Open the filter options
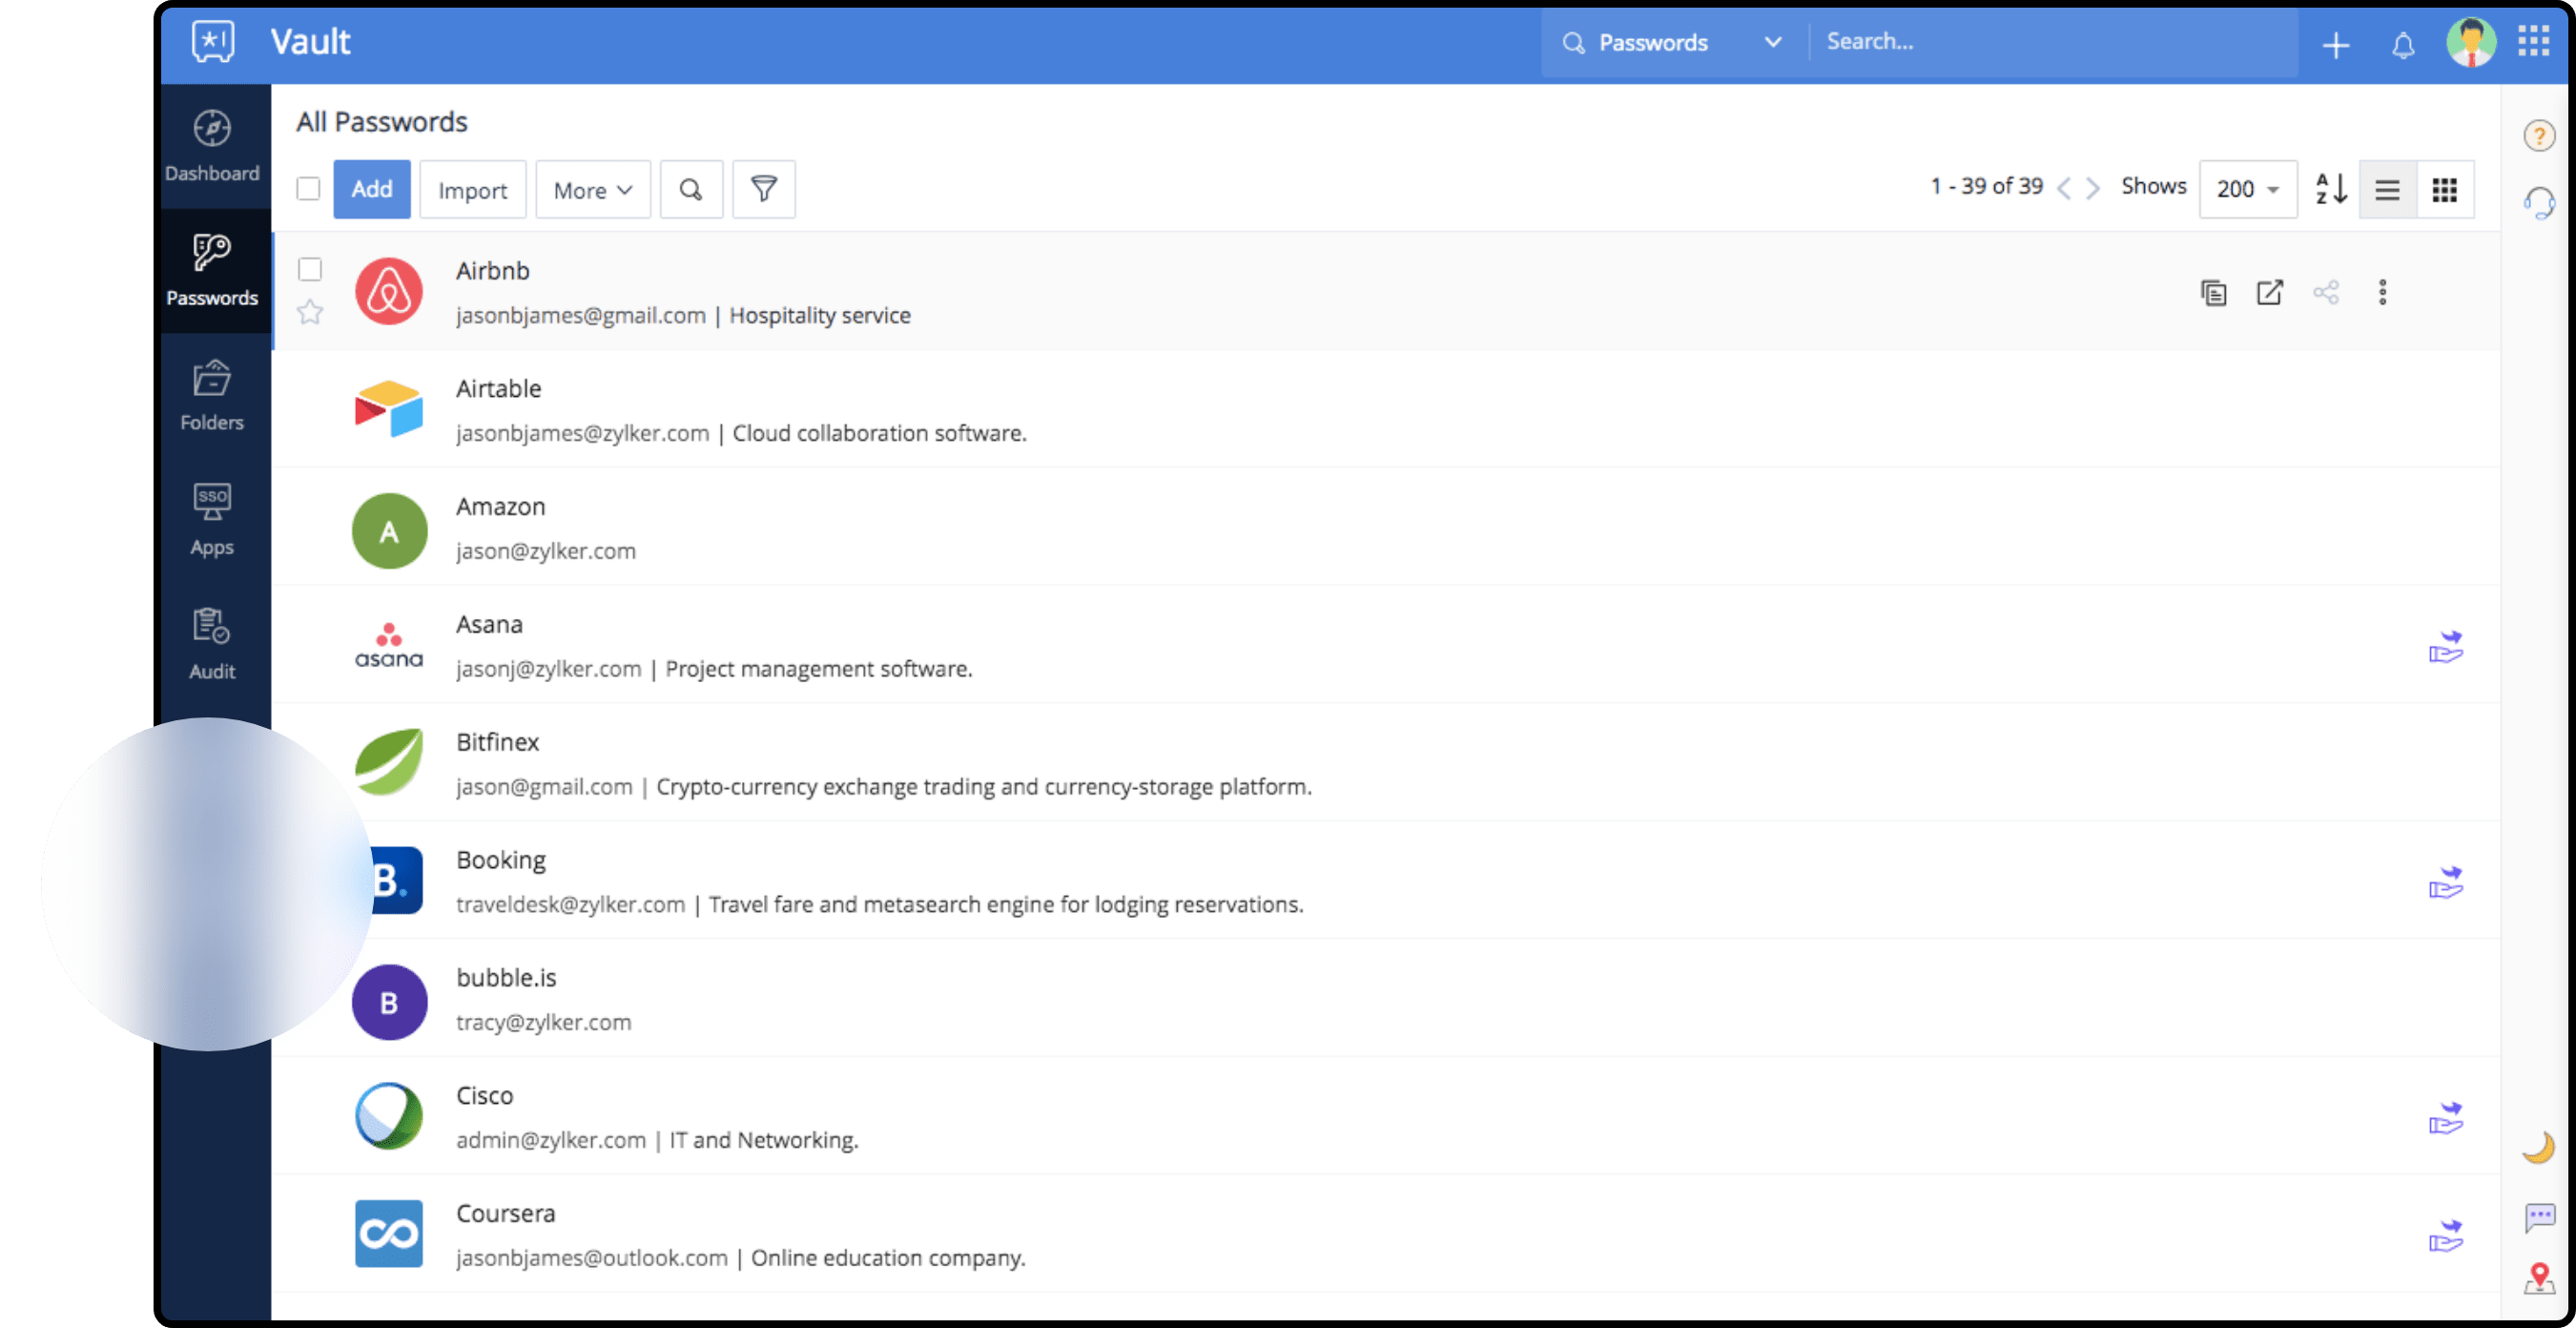2576x1328 pixels. [x=763, y=189]
